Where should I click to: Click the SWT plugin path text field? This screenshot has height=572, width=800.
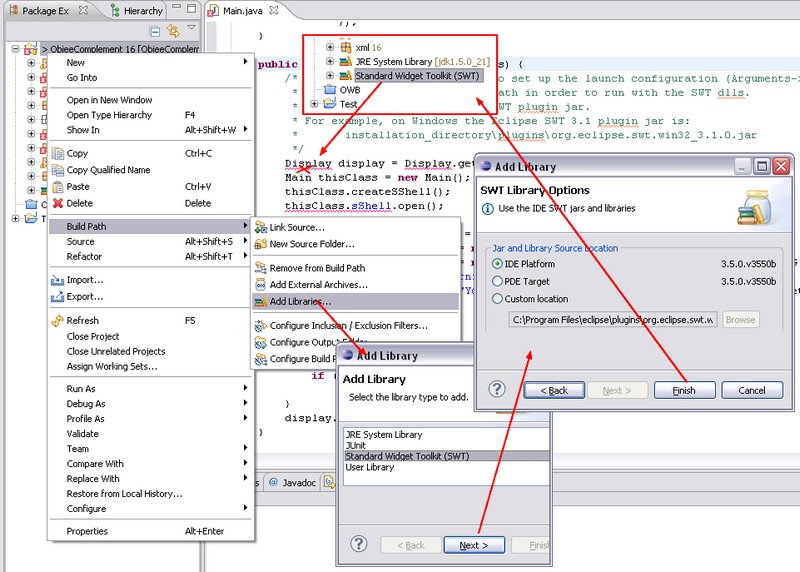(612, 320)
